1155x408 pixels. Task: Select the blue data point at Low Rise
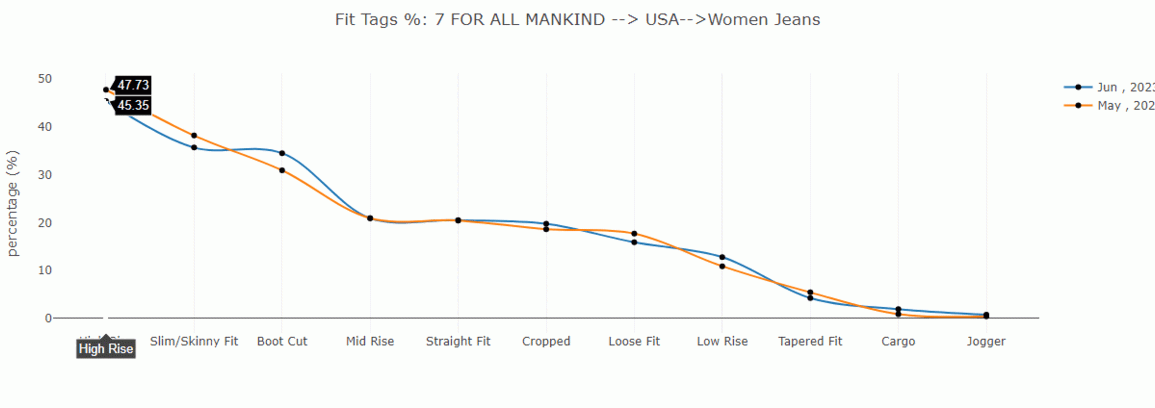tap(722, 257)
